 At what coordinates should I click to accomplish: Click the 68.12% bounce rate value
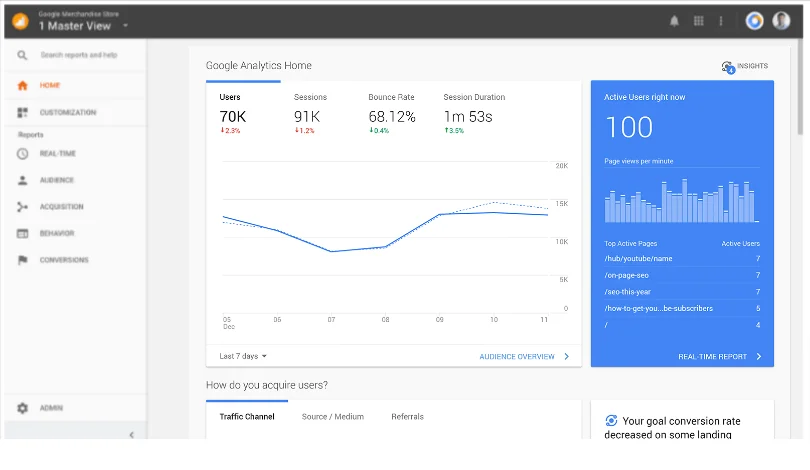click(x=392, y=117)
